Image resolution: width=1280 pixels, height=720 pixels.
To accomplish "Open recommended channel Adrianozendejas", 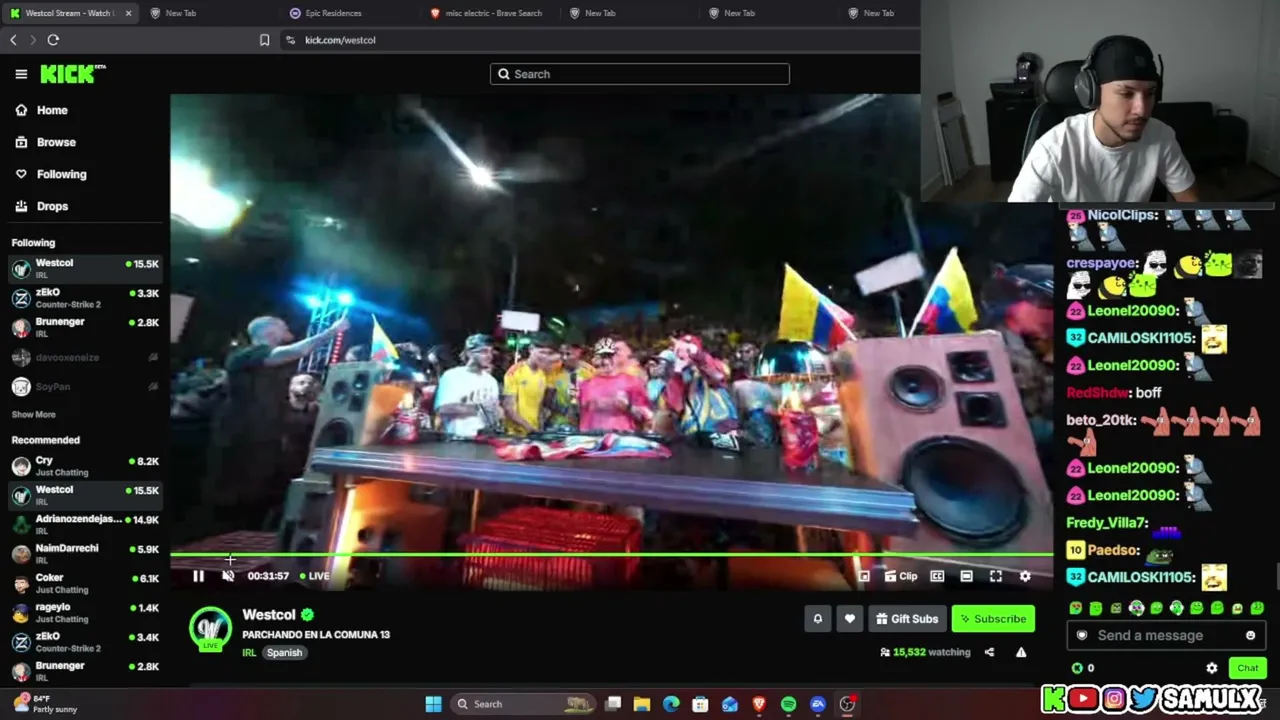I will coord(85,524).
